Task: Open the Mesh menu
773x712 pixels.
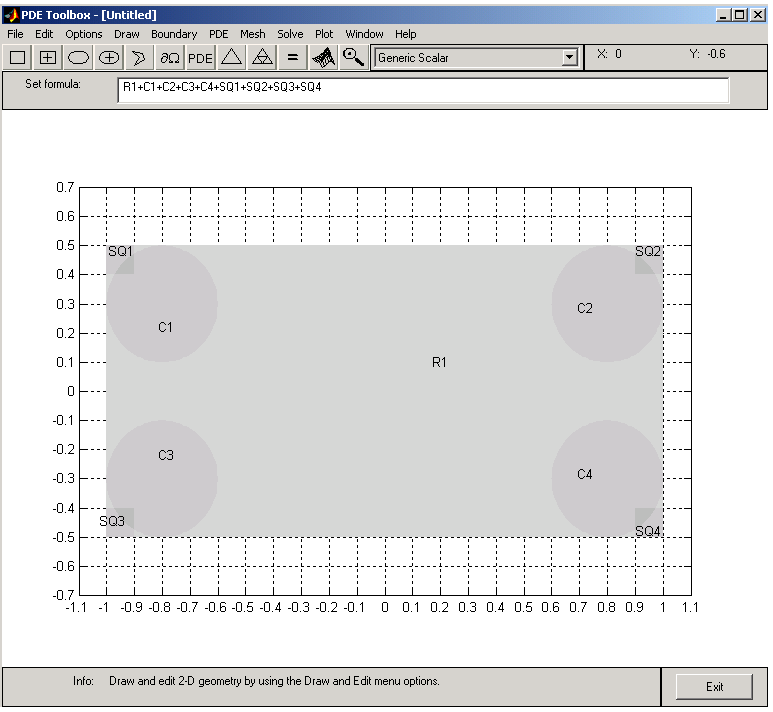Action: coord(252,34)
